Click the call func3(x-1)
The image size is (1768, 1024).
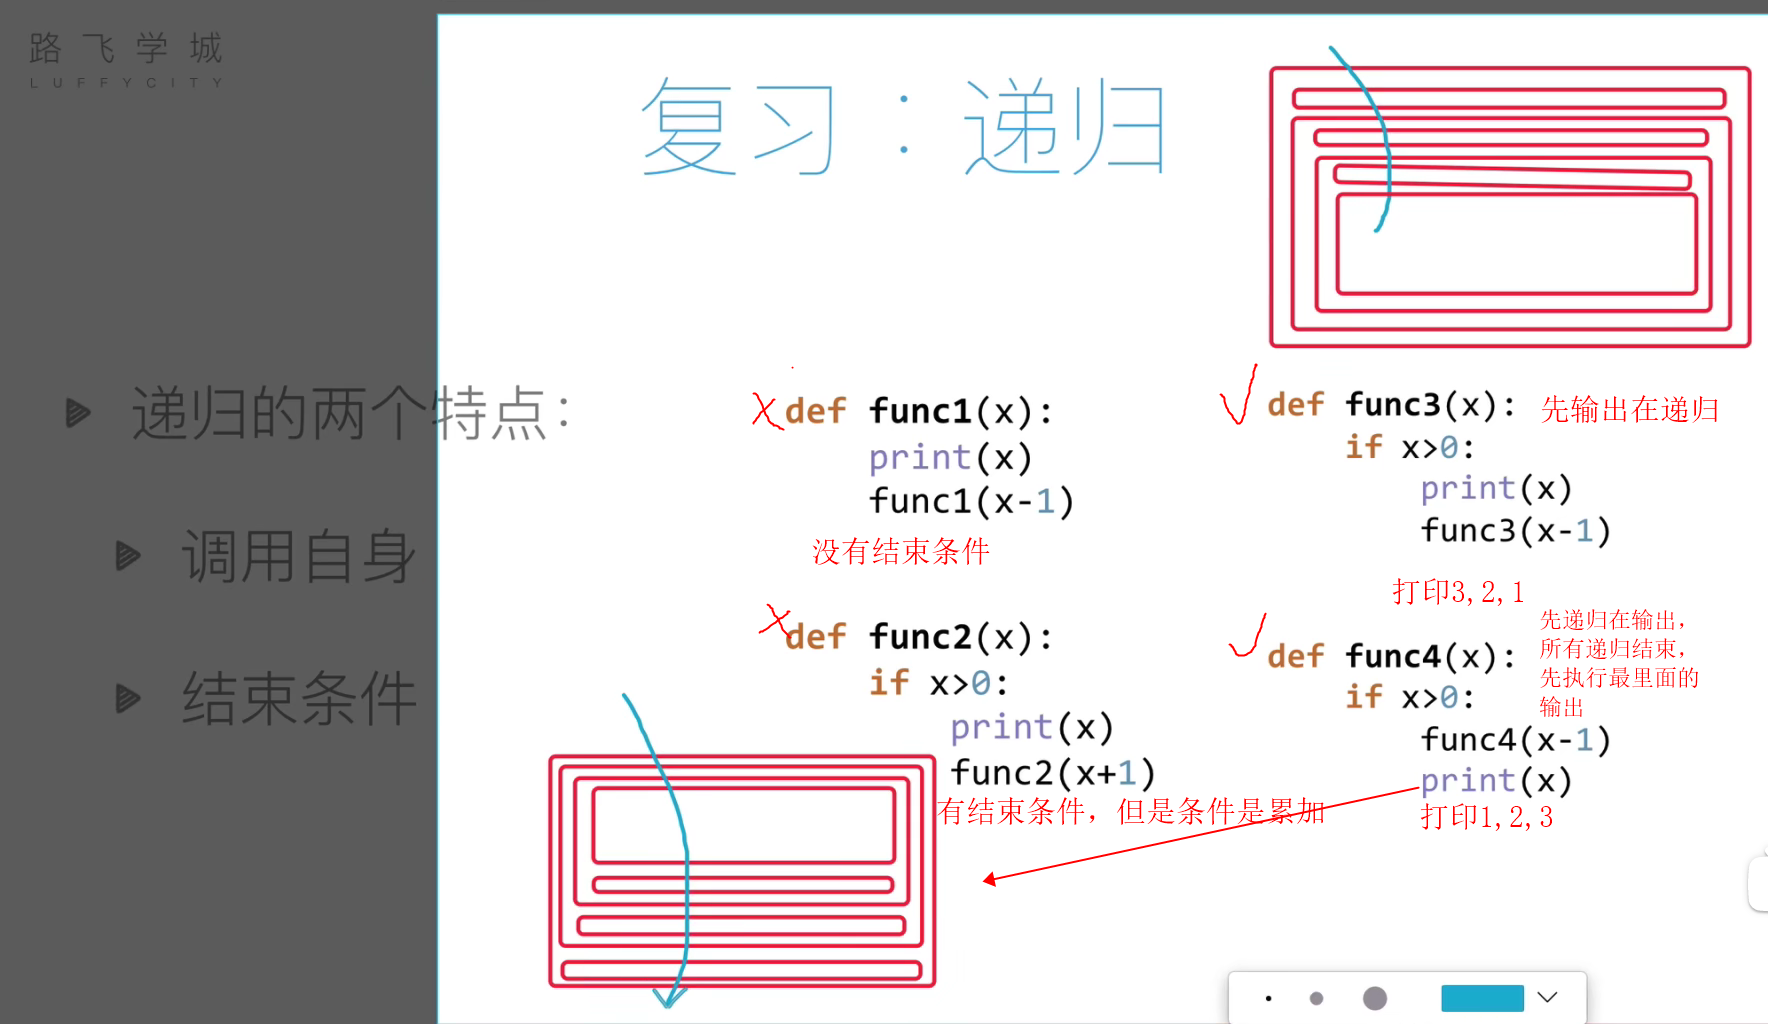(1516, 531)
